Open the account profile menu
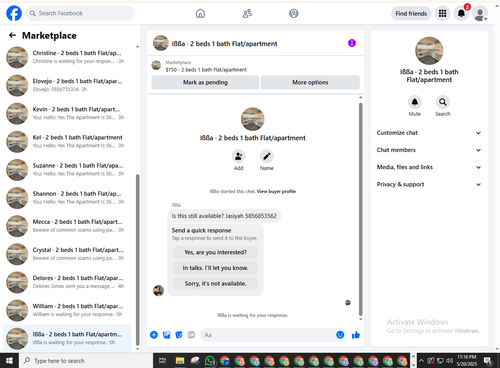Image resolution: width=500 pixels, height=368 pixels. point(480,14)
